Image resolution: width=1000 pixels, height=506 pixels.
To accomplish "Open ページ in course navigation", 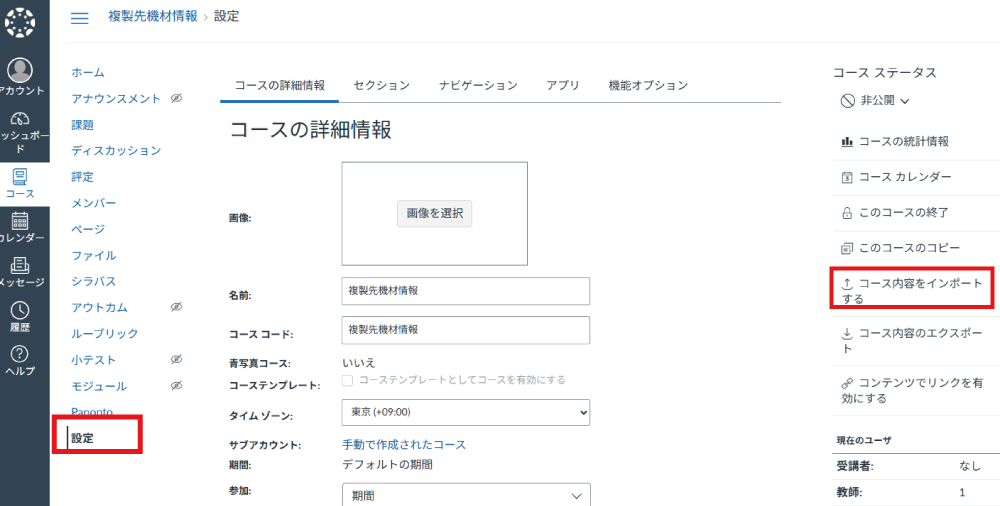I will click(x=88, y=229).
